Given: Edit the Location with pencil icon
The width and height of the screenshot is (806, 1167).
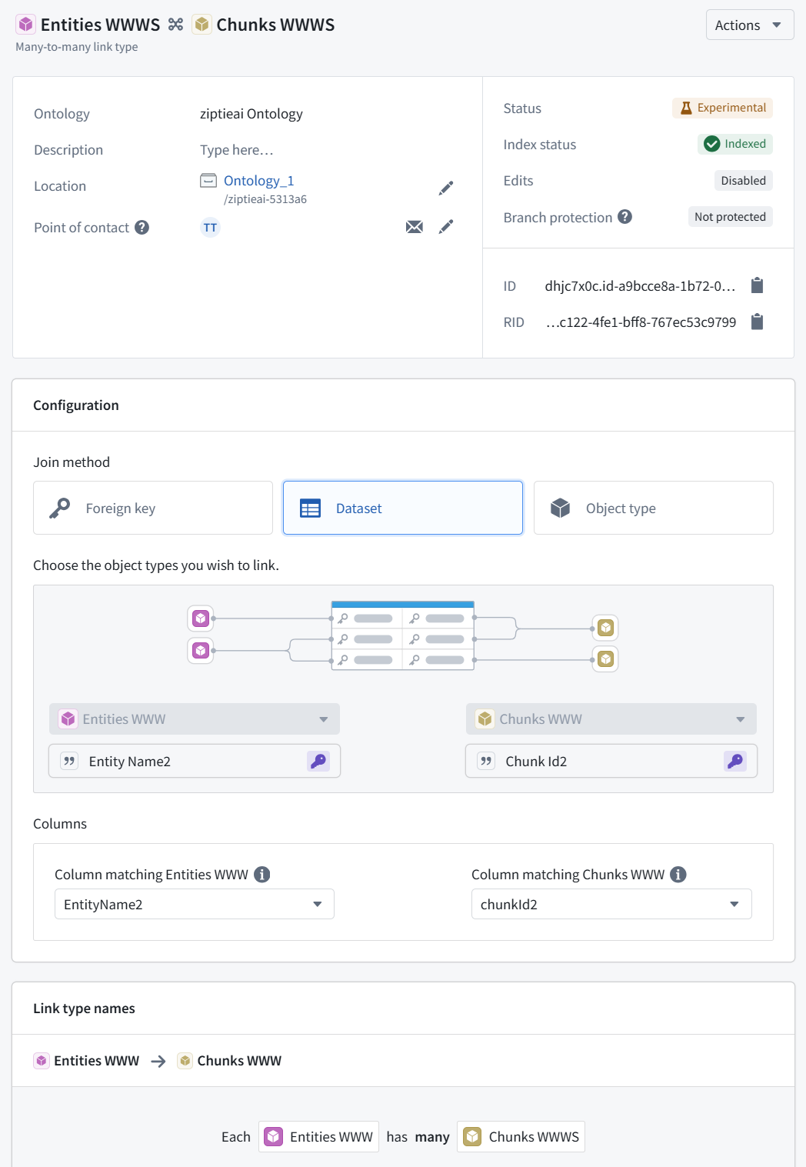Looking at the screenshot, I should coord(446,188).
